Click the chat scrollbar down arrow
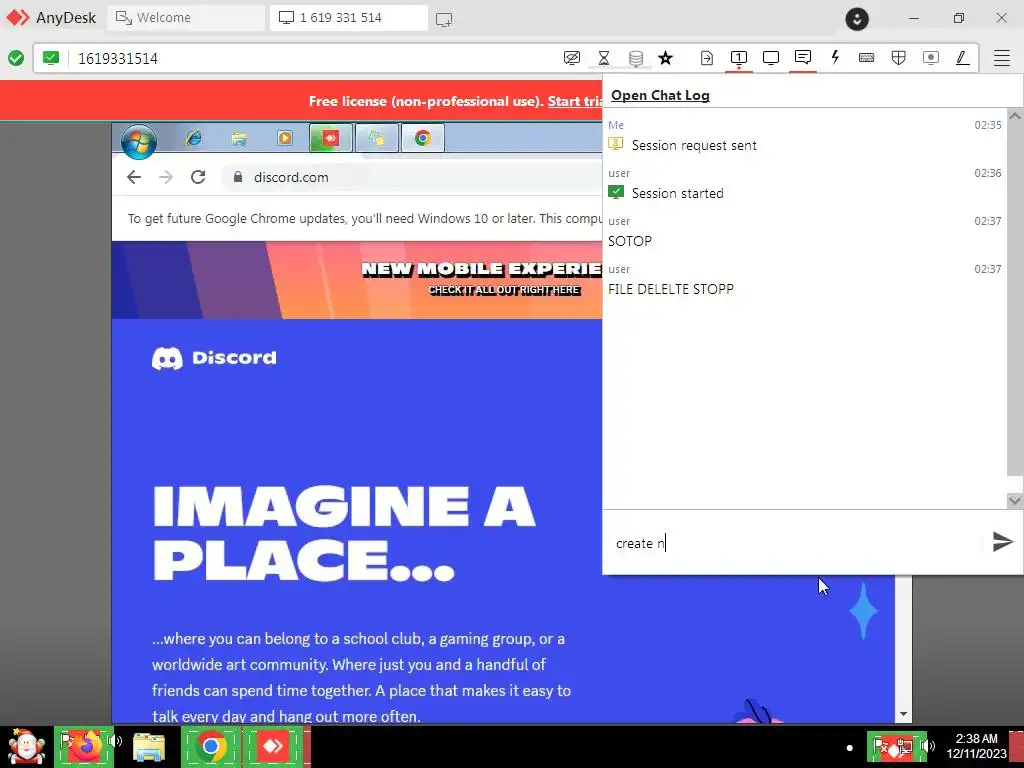The height and width of the screenshot is (768, 1024). 1014,500
